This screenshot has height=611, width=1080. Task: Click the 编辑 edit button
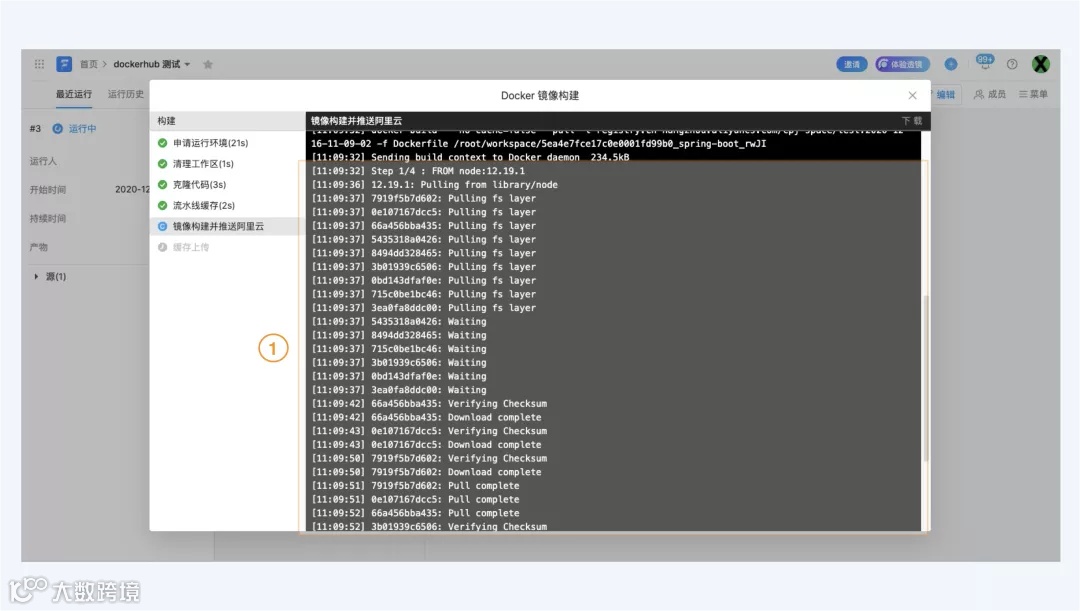click(946, 94)
